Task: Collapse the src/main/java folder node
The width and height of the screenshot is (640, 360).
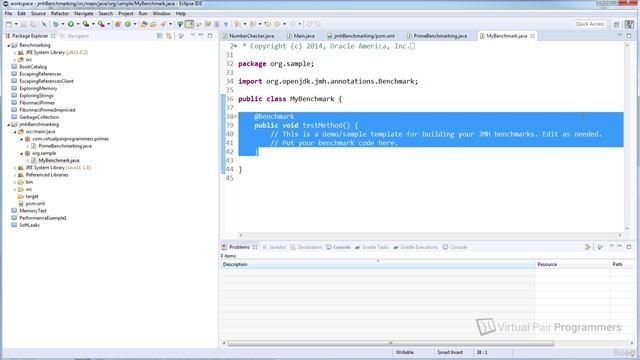Action: 15,132
